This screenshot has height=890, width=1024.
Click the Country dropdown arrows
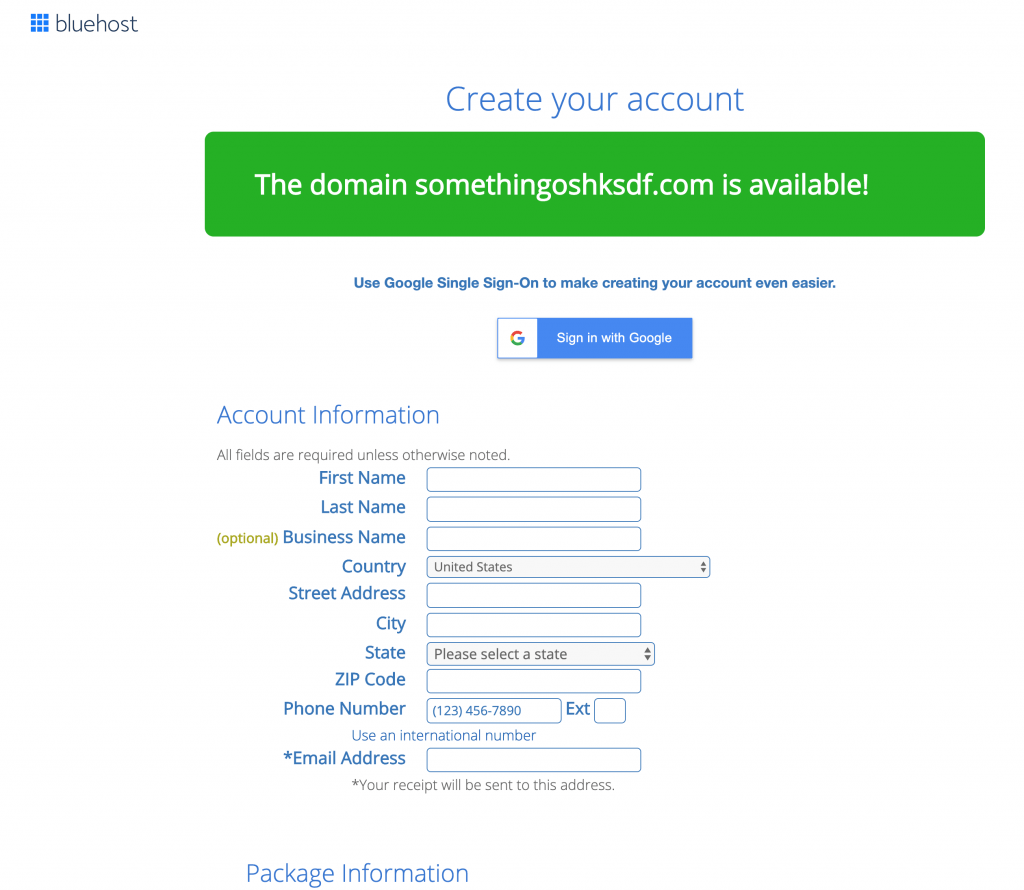(x=703, y=567)
